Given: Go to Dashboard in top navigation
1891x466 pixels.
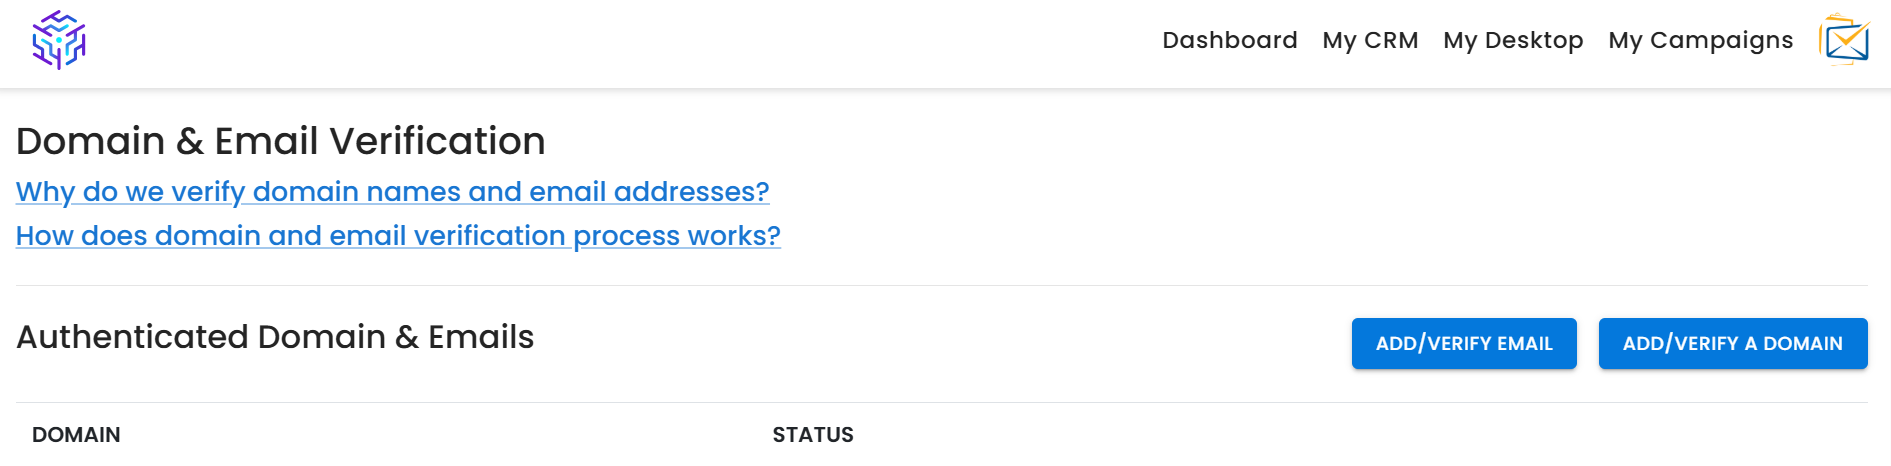Looking at the screenshot, I should point(1230,40).
